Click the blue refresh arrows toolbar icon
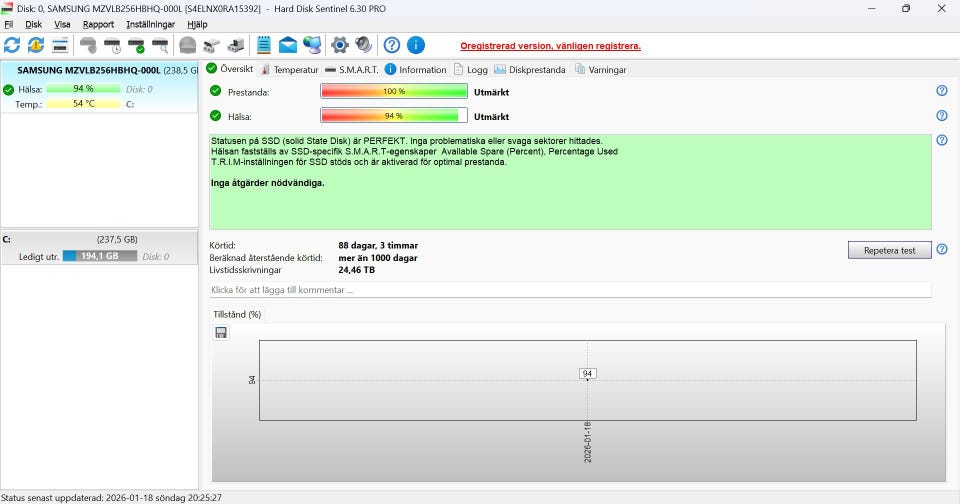 pos(12,45)
